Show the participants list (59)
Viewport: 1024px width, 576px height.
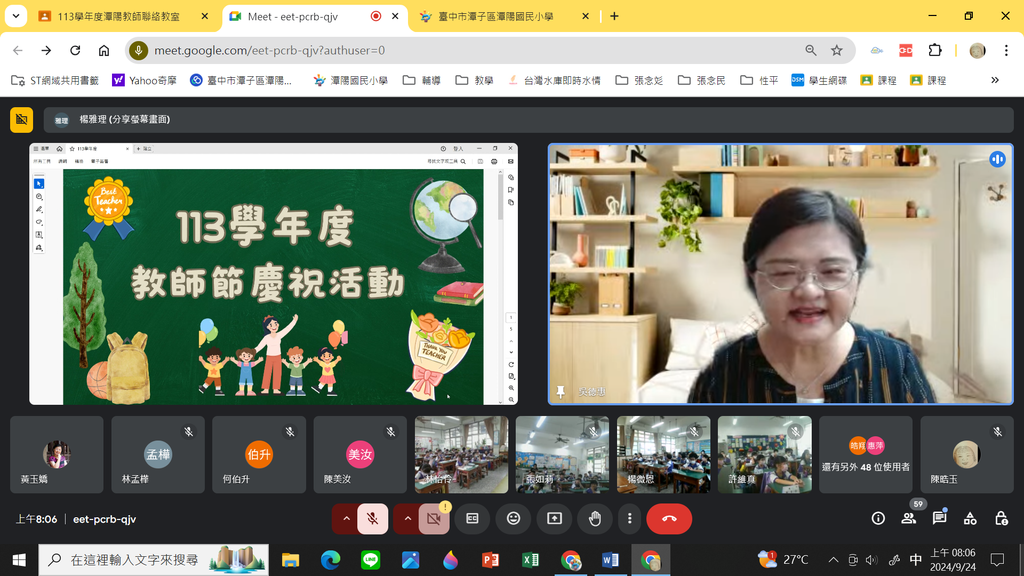click(909, 519)
